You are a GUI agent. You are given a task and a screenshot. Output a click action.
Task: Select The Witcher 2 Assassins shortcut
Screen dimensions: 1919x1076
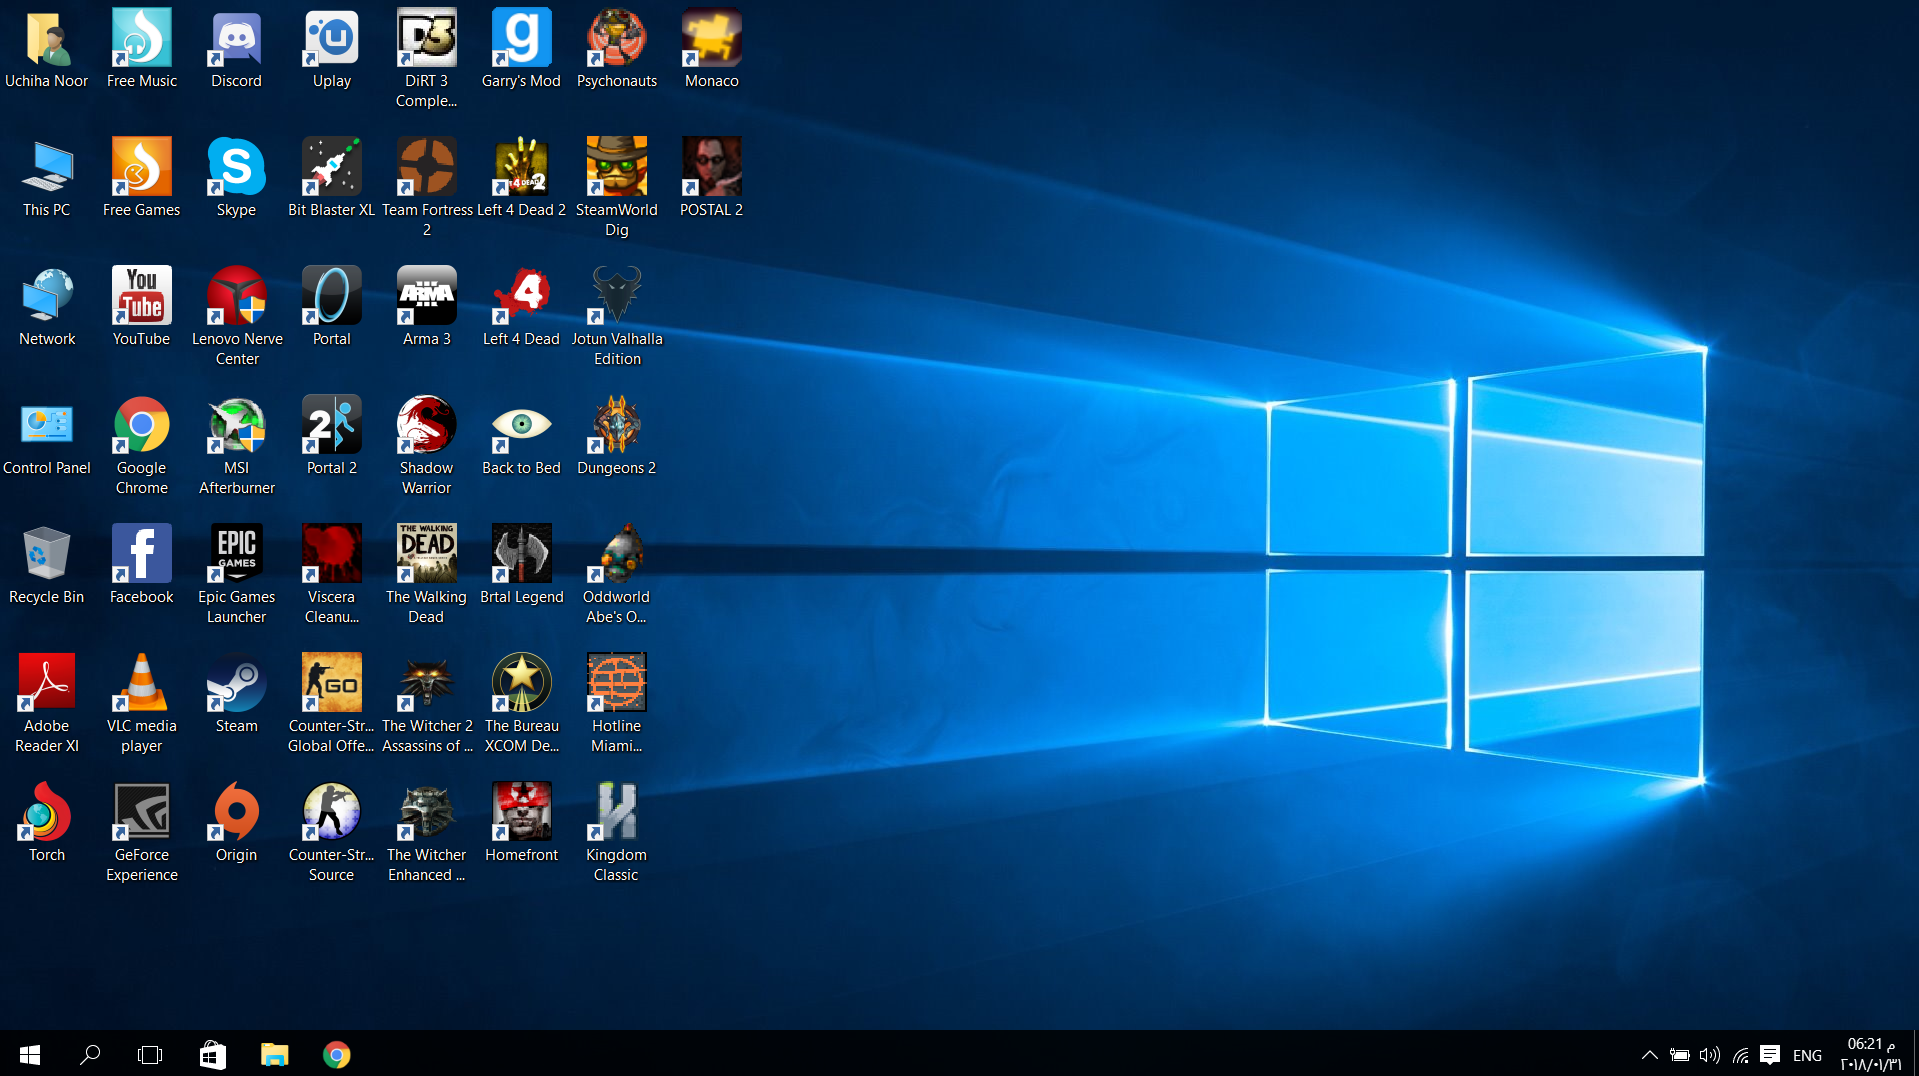pos(427,683)
